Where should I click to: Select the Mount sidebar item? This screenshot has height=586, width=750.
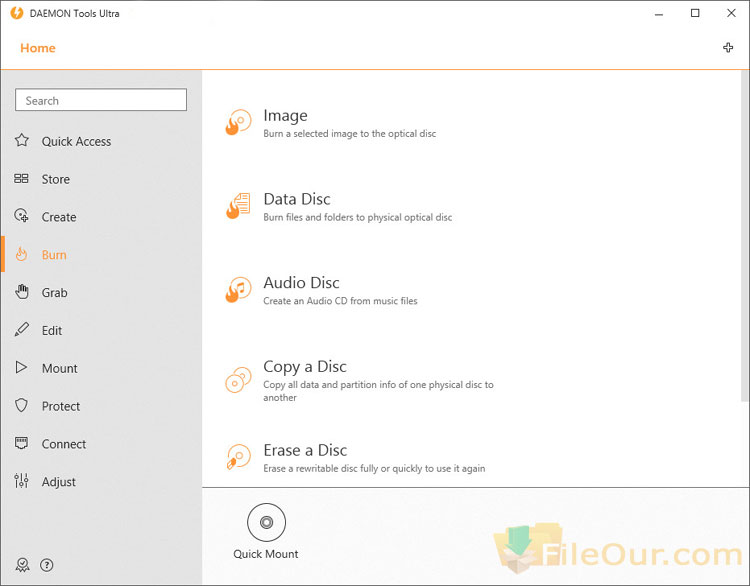59,369
